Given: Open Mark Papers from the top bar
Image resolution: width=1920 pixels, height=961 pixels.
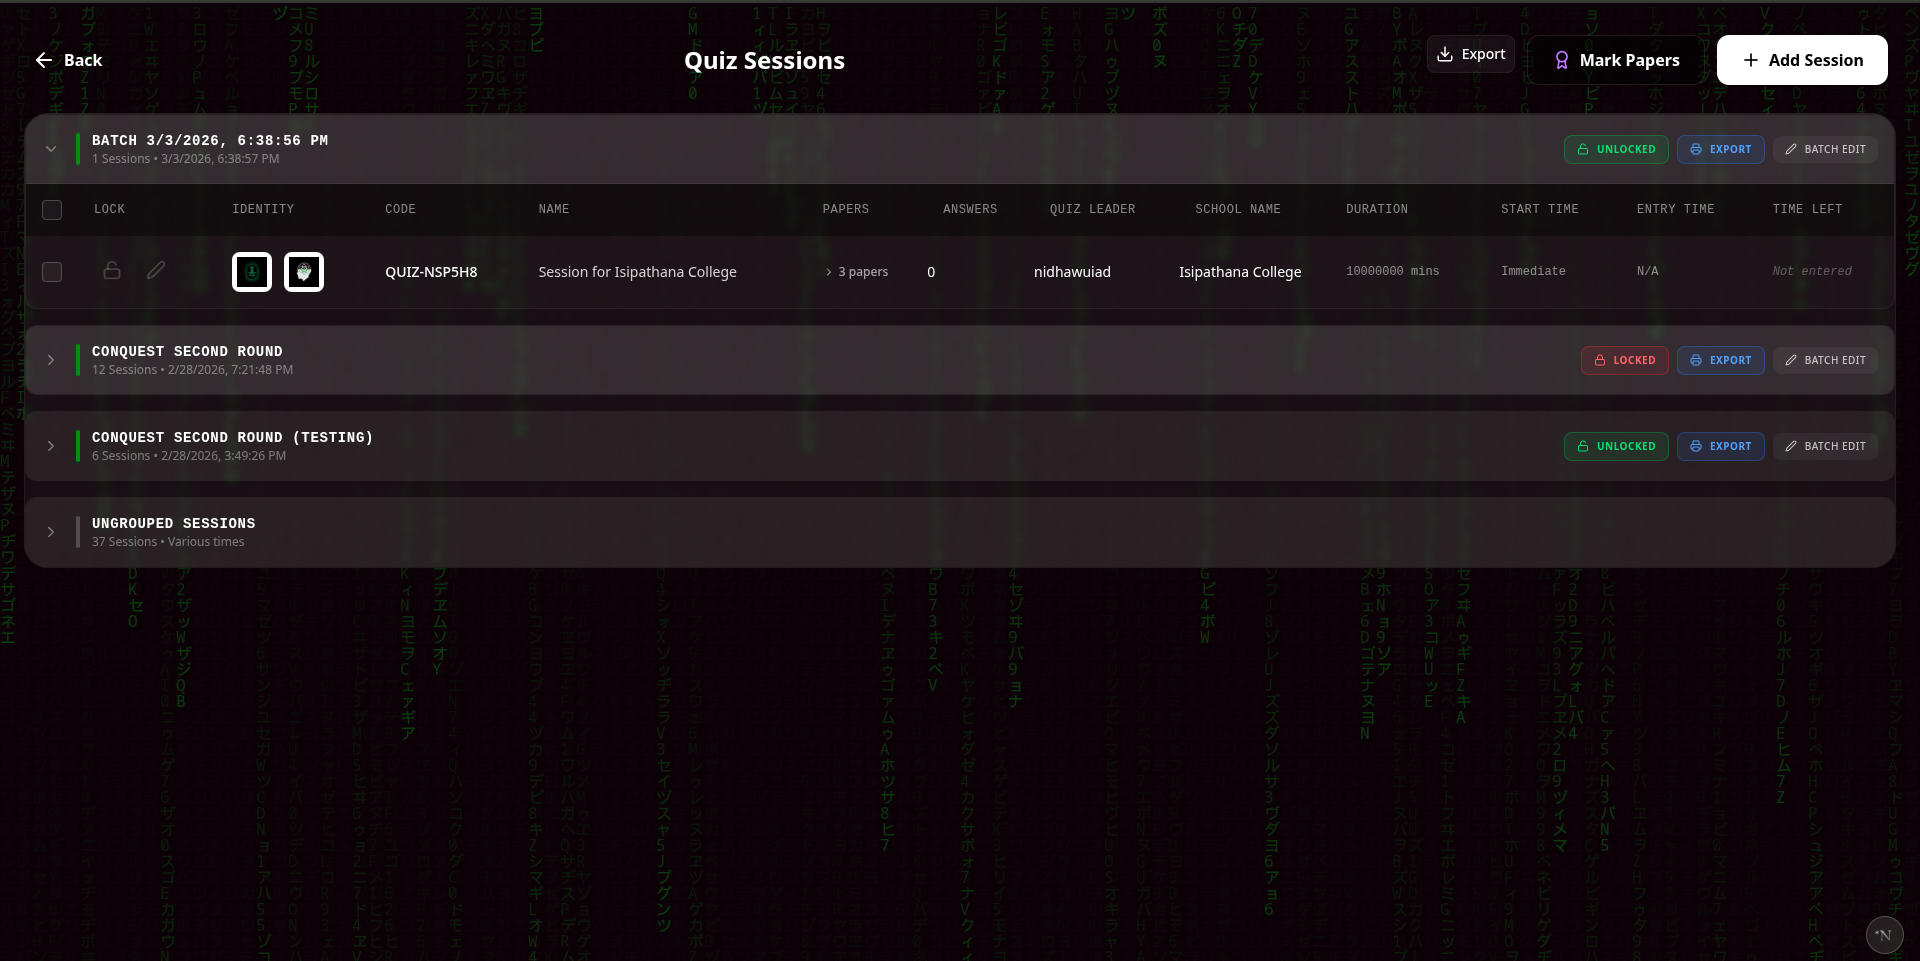Looking at the screenshot, I should coord(1628,60).
